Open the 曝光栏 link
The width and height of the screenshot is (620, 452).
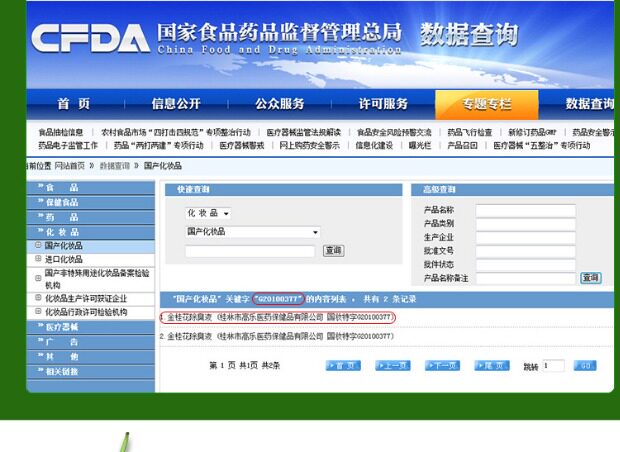pyautogui.click(x=420, y=146)
